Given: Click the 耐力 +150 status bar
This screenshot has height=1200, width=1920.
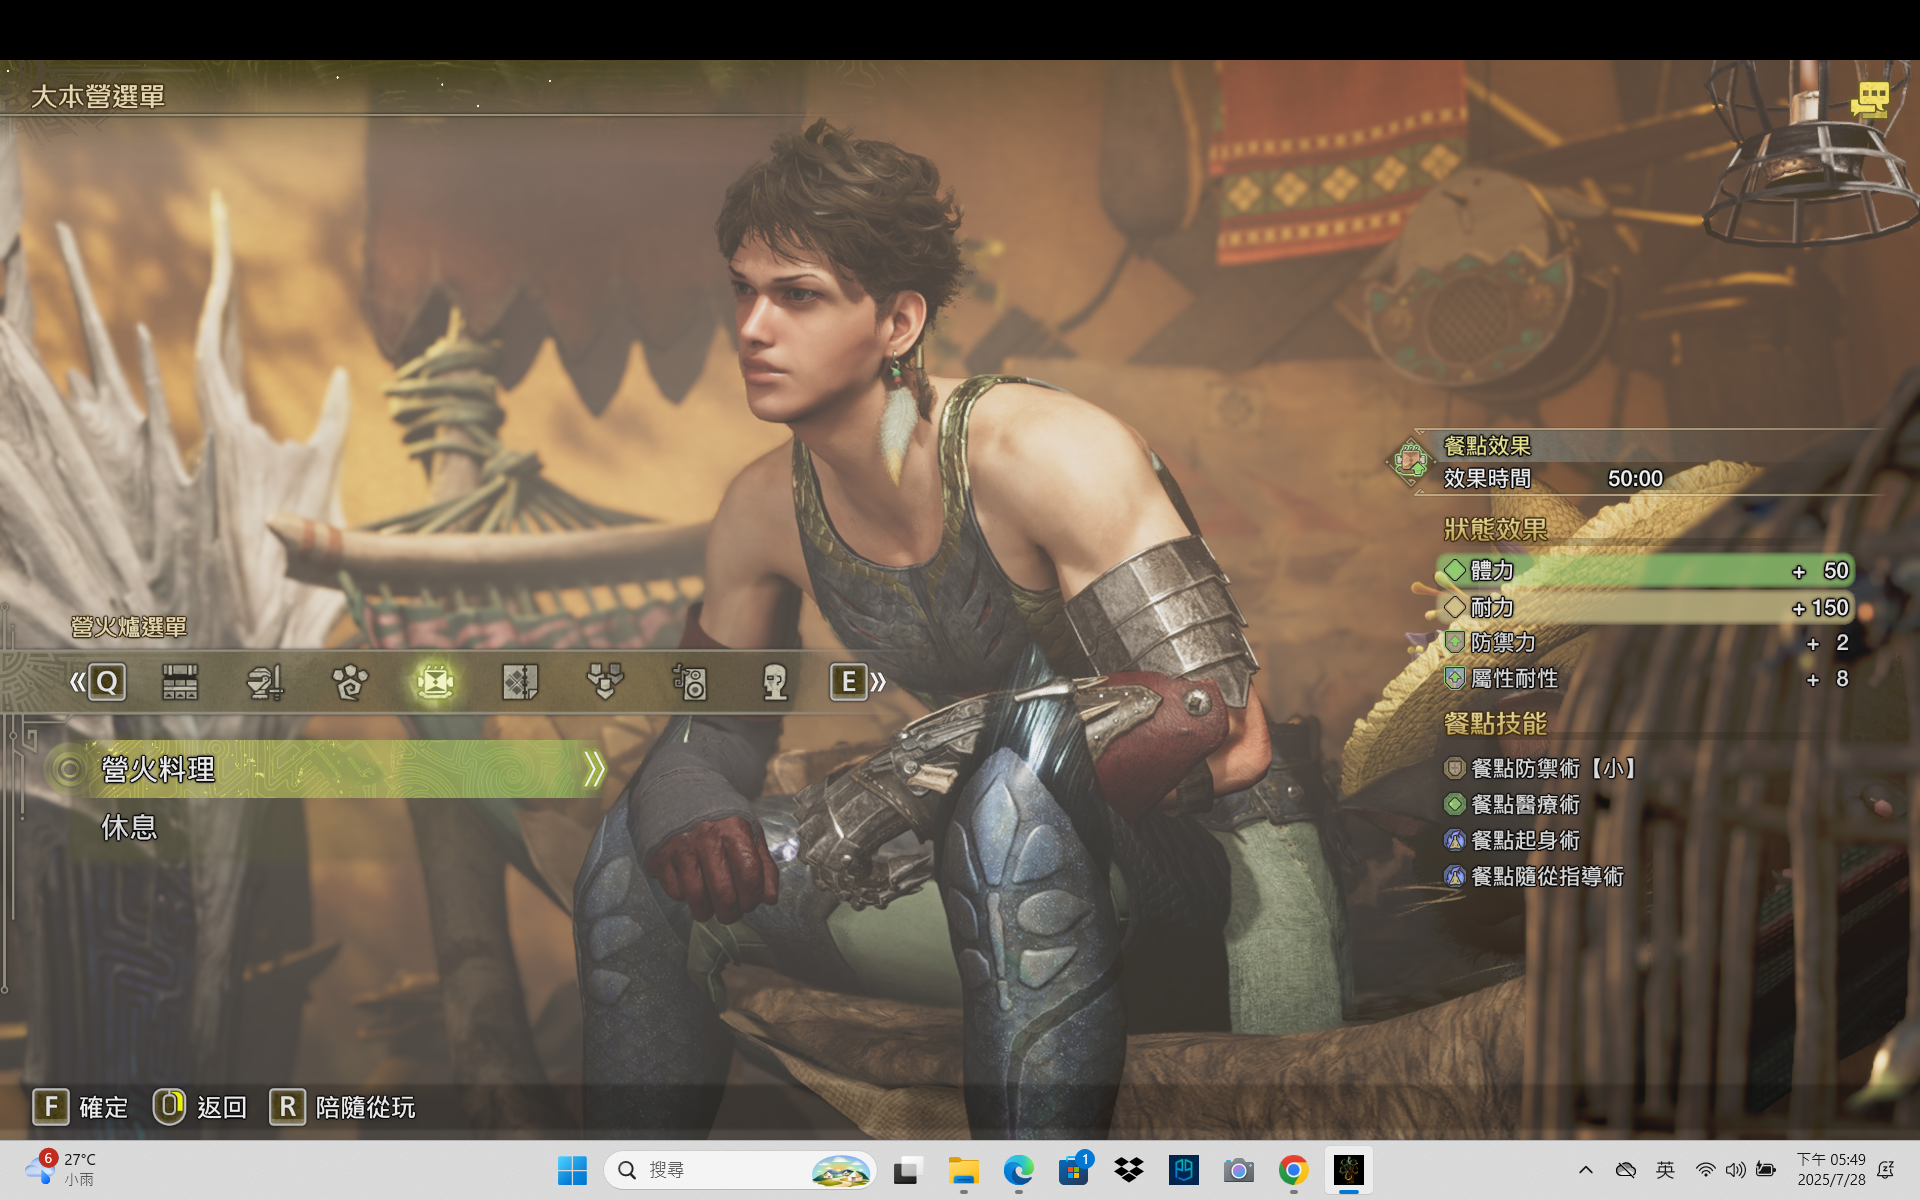Looking at the screenshot, I should pos(1645,607).
